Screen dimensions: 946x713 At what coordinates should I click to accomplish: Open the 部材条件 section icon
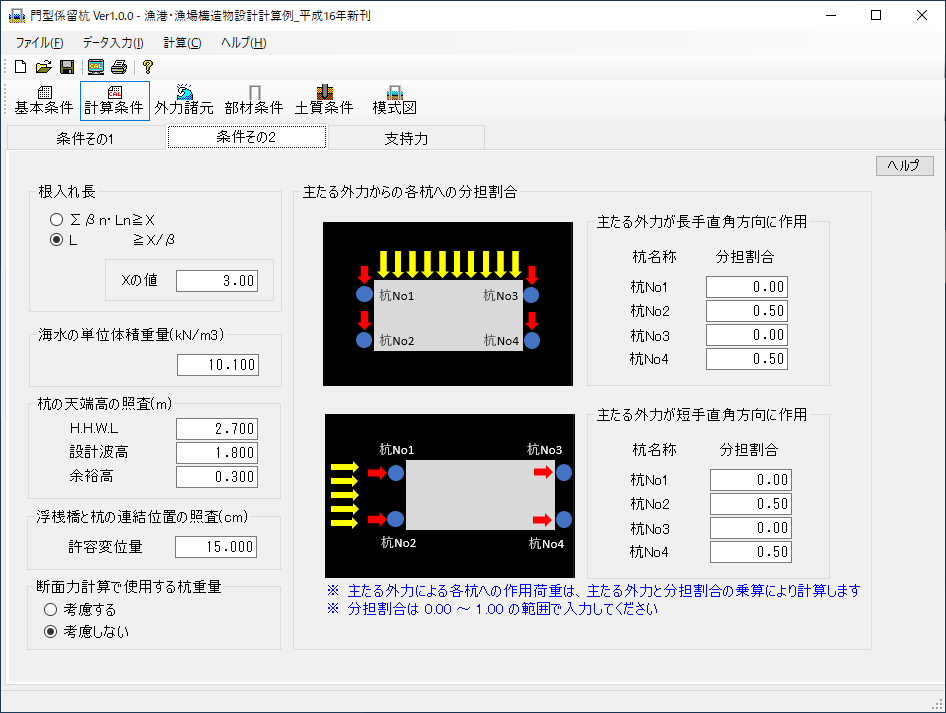[x=254, y=101]
